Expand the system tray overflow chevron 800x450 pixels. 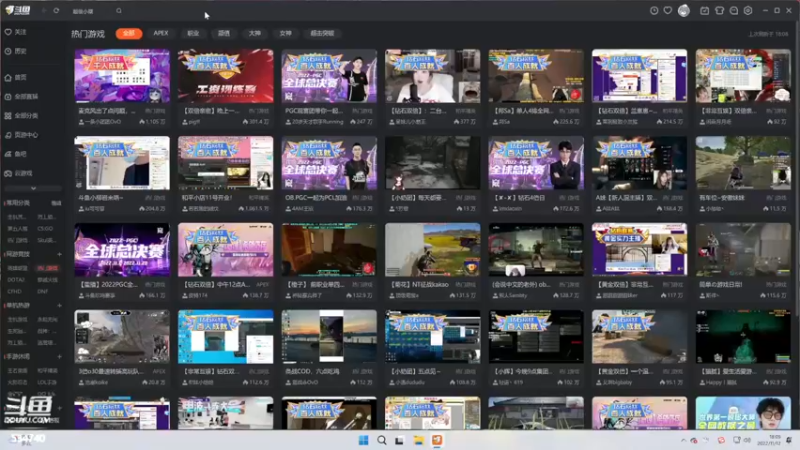(683, 440)
